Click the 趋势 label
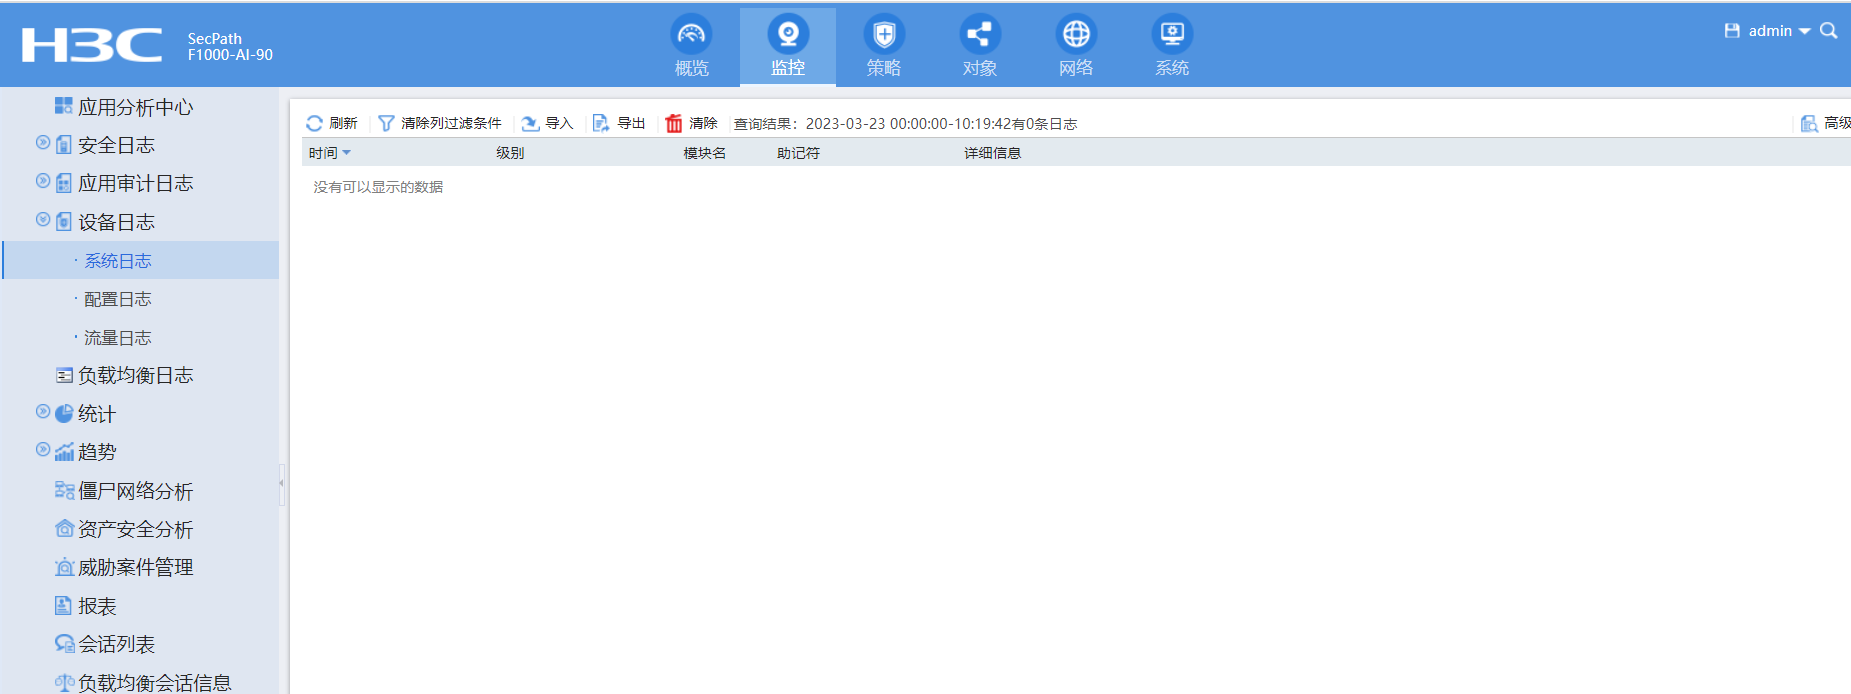This screenshot has width=1851, height=694. click(x=97, y=452)
